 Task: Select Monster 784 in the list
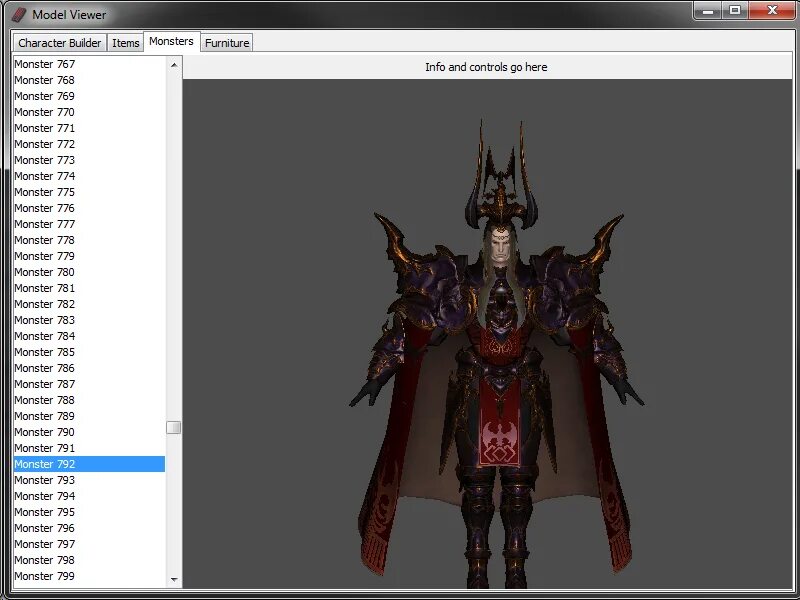[x=89, y=336]
